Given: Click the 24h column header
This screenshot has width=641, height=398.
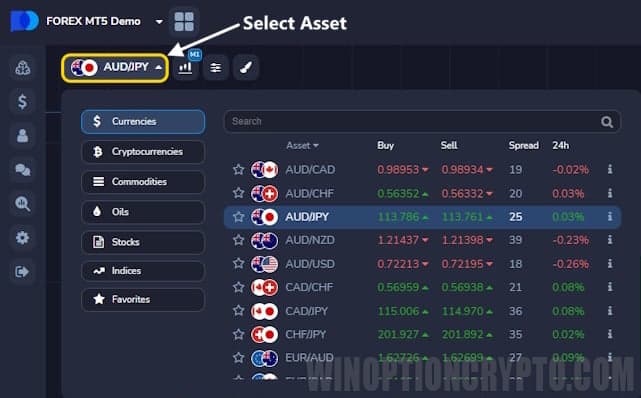Looking at the screenshot, I should click(560, 145).
